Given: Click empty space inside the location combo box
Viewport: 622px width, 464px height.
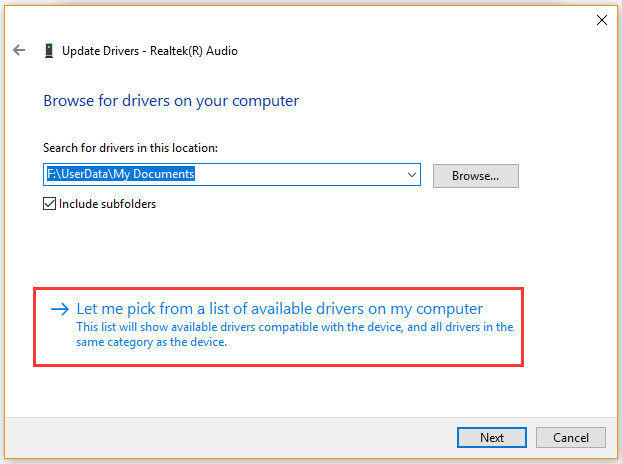Looking at the screenshot, I should (298, 174).
